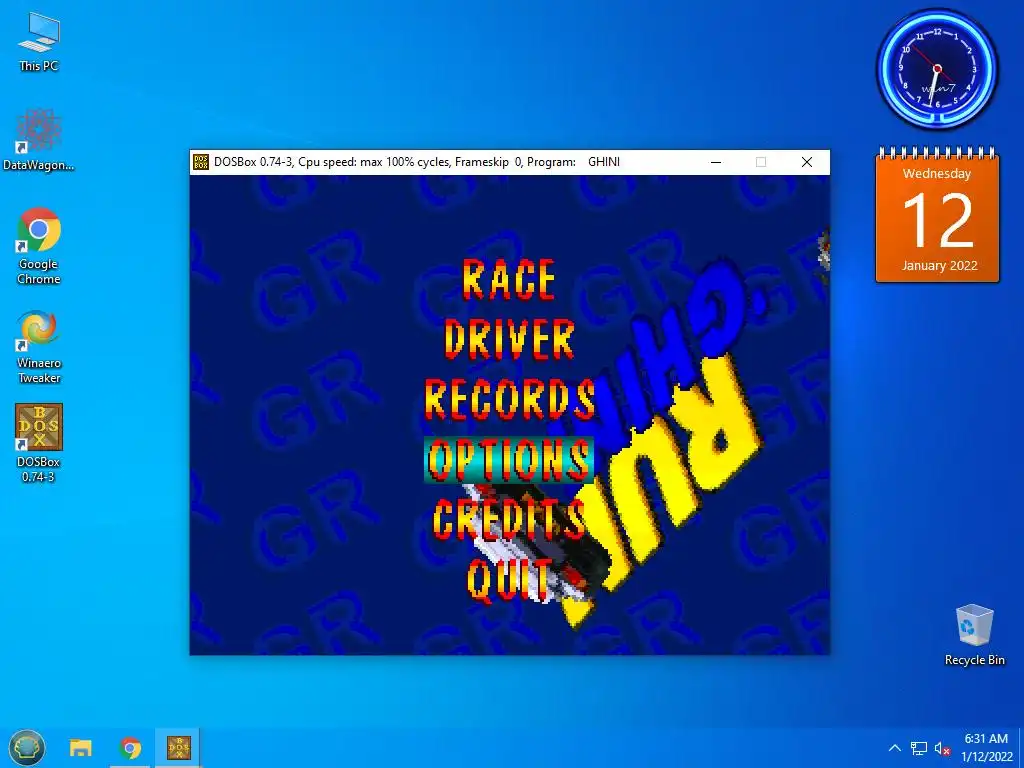Choose the highlighted OPTIONS menu entry
This screenshot has width=1024, height=768.
tap(509, 460)
